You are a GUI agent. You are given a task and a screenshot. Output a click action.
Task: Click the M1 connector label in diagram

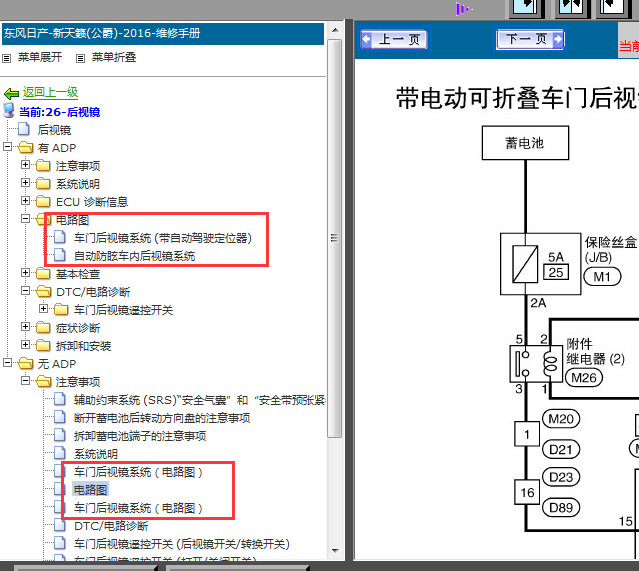[x=602, y=276]
